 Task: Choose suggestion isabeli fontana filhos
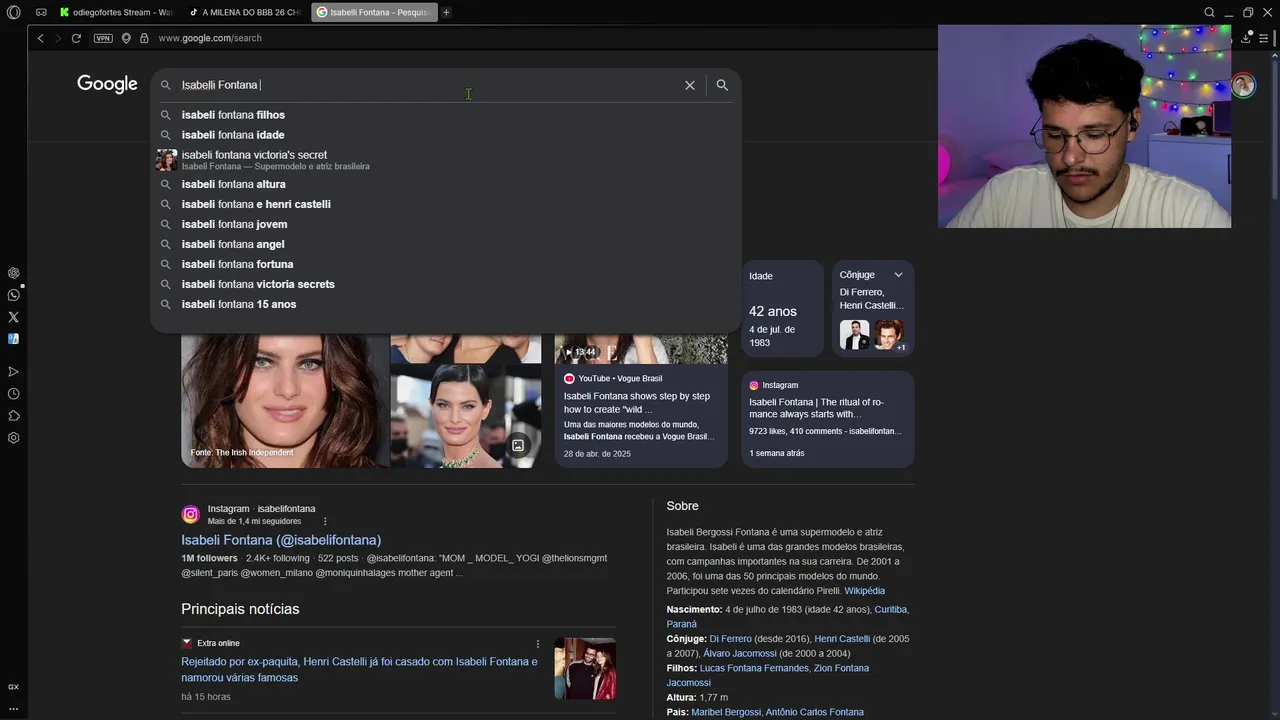point(445,115)
